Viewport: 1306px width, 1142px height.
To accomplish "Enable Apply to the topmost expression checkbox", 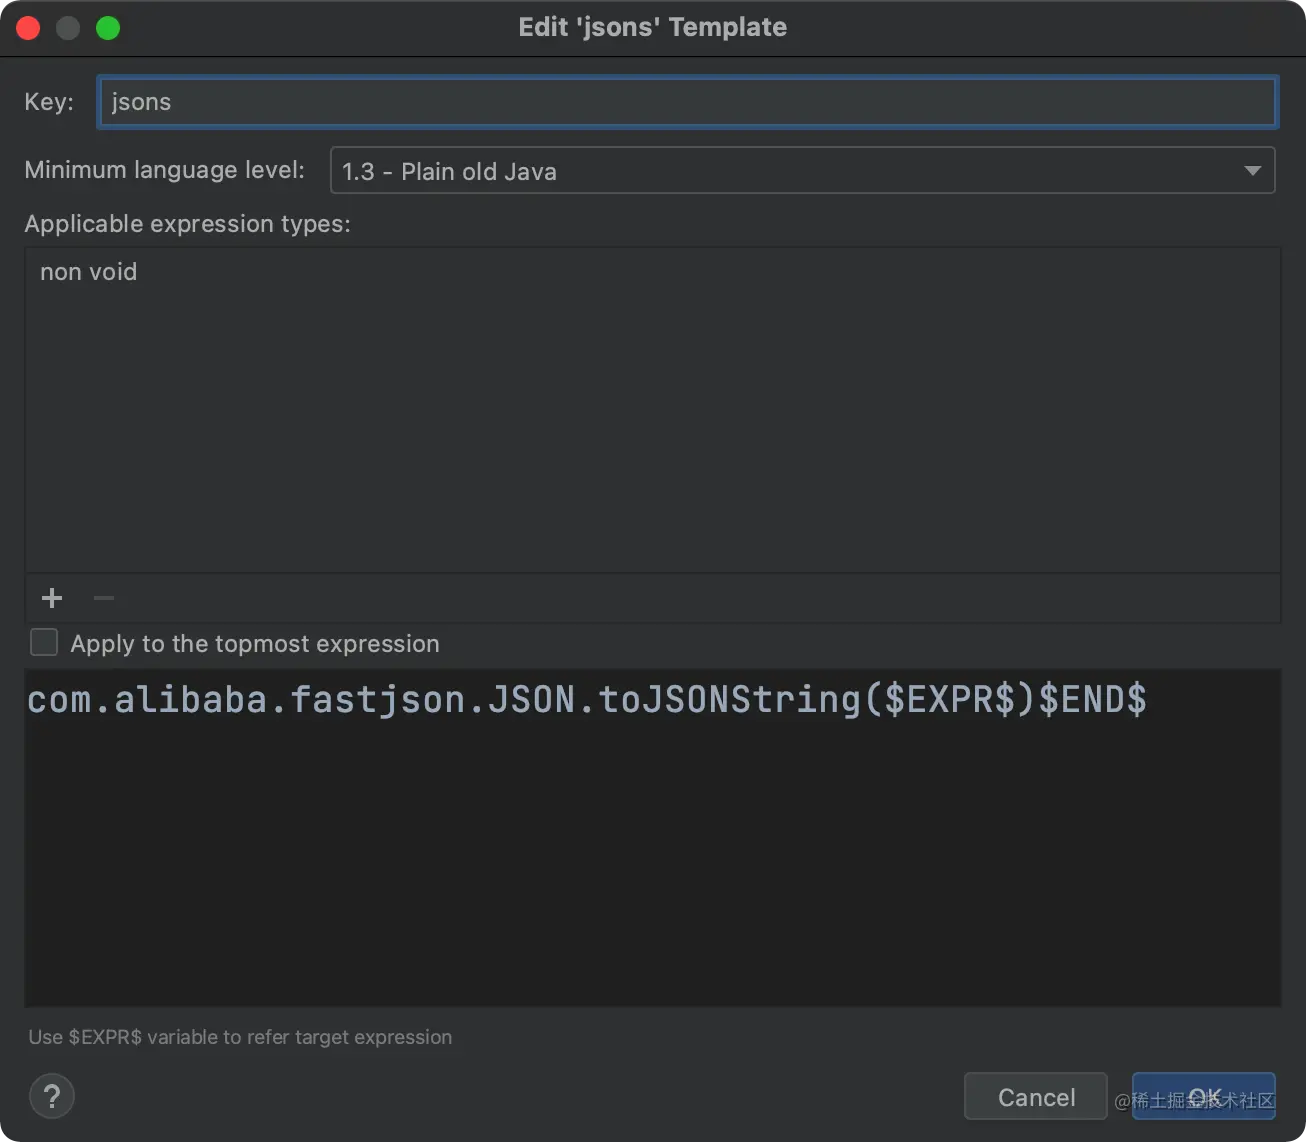I will coord(44,642).
